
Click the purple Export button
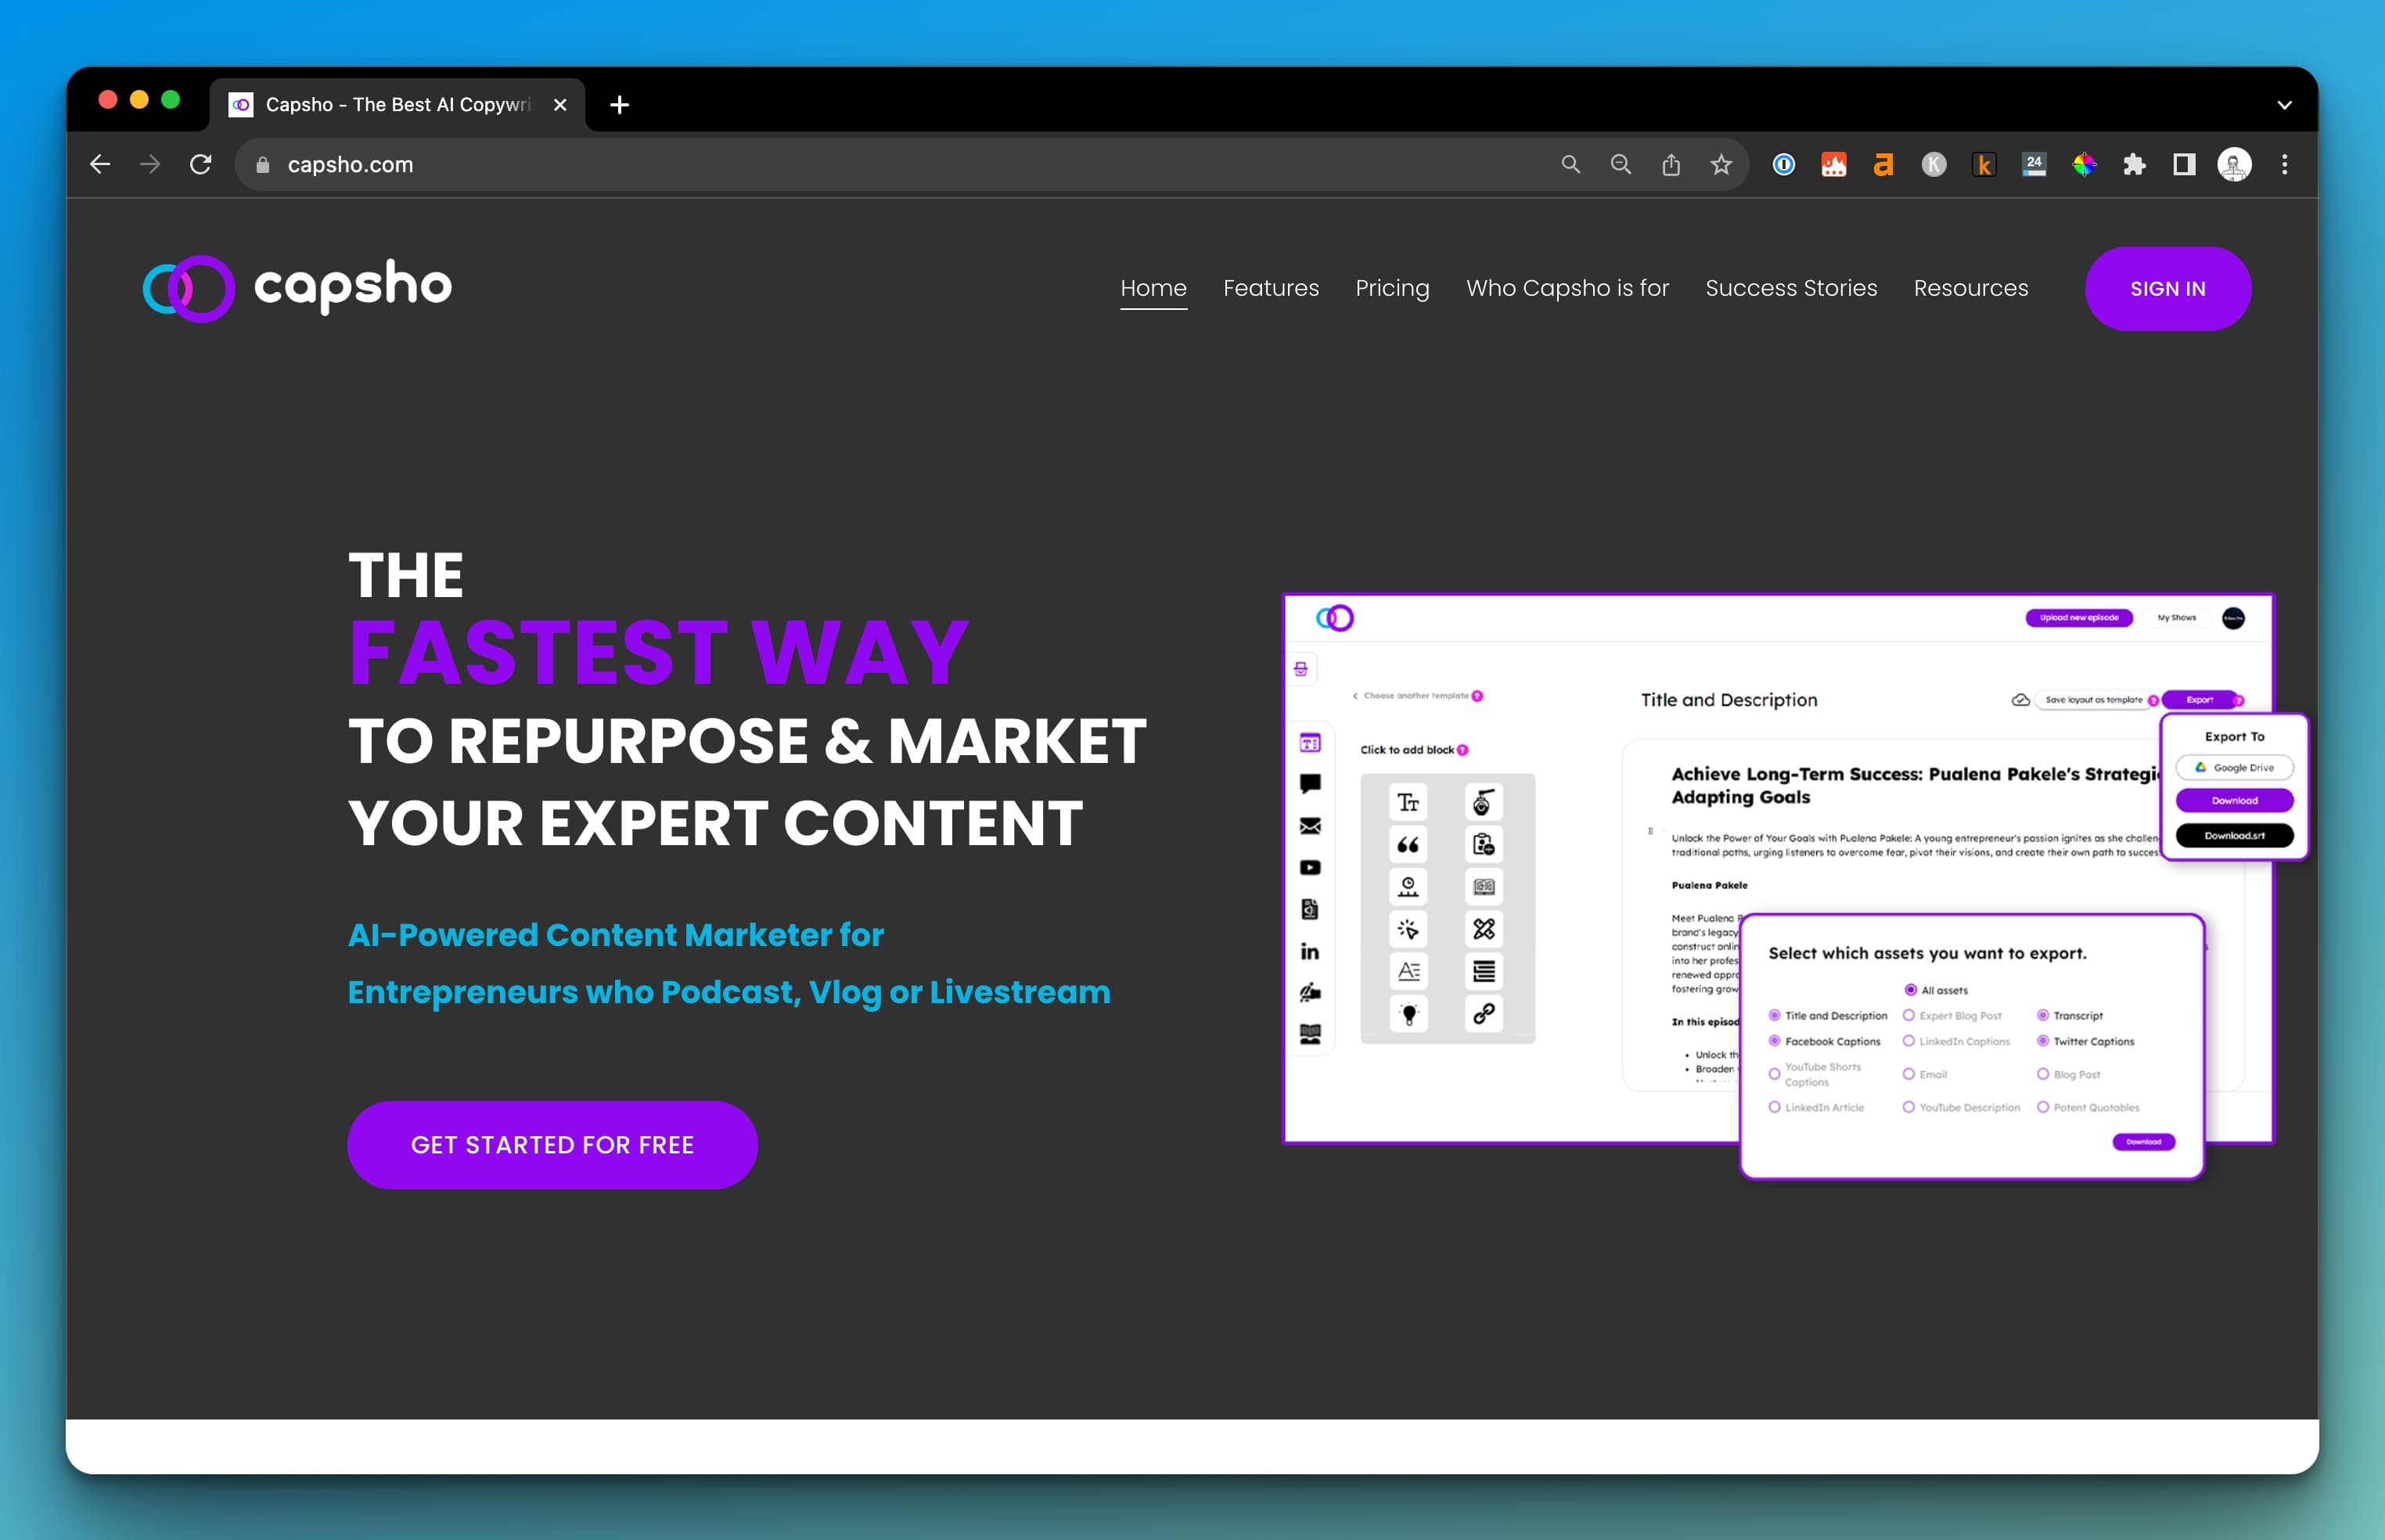(x=2199, y=700)
